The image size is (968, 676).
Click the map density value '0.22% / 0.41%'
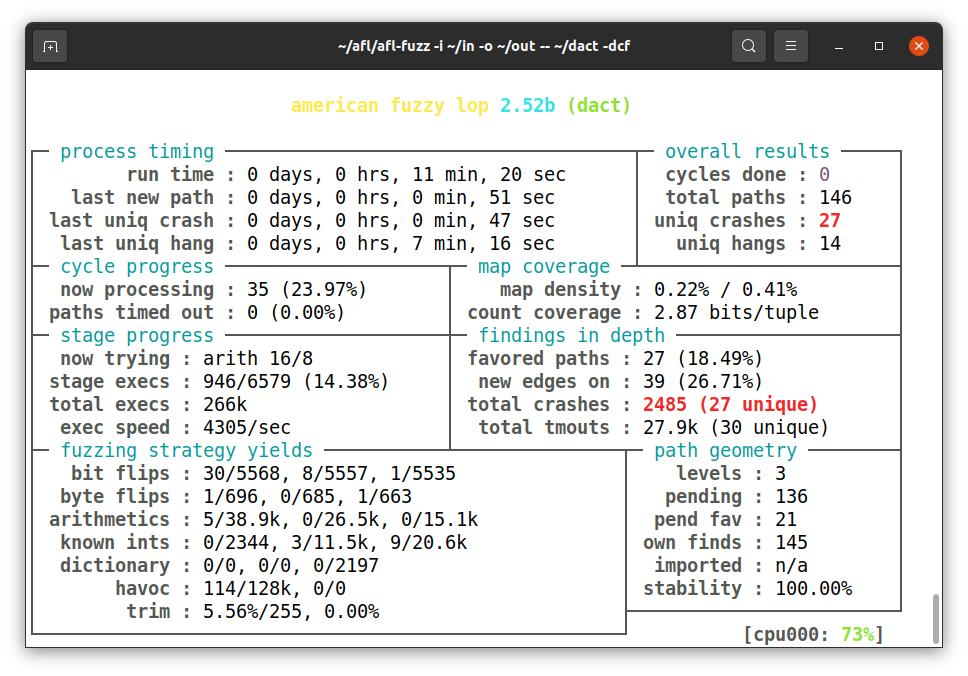point(725,290)
